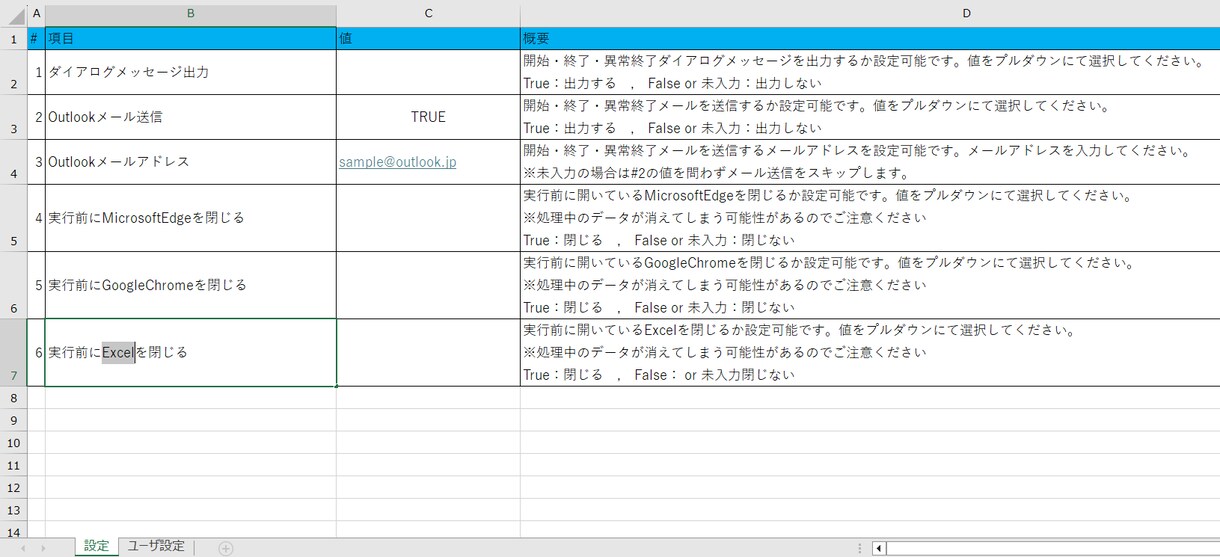The image size is (1220, 557).
Task: Switch to the 設定 sheet tab
Action: [96, 546]
